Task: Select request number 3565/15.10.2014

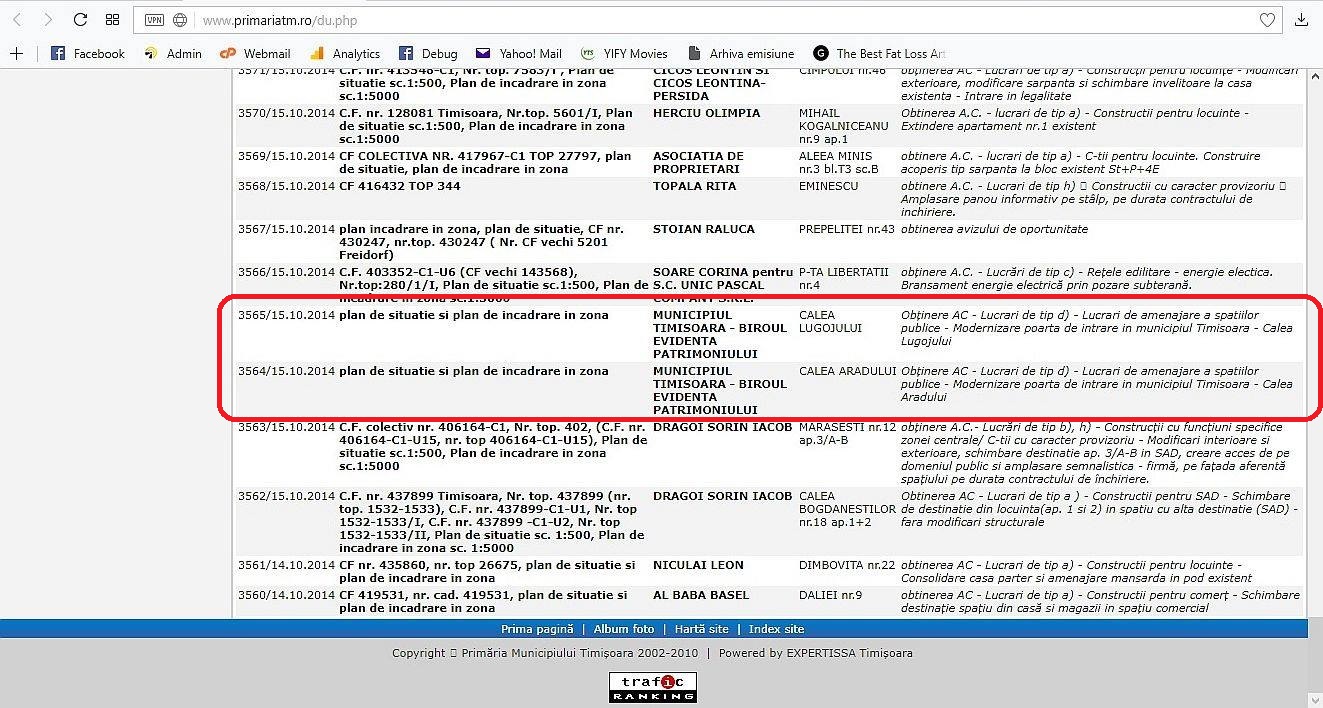Action: pos(286,315)
